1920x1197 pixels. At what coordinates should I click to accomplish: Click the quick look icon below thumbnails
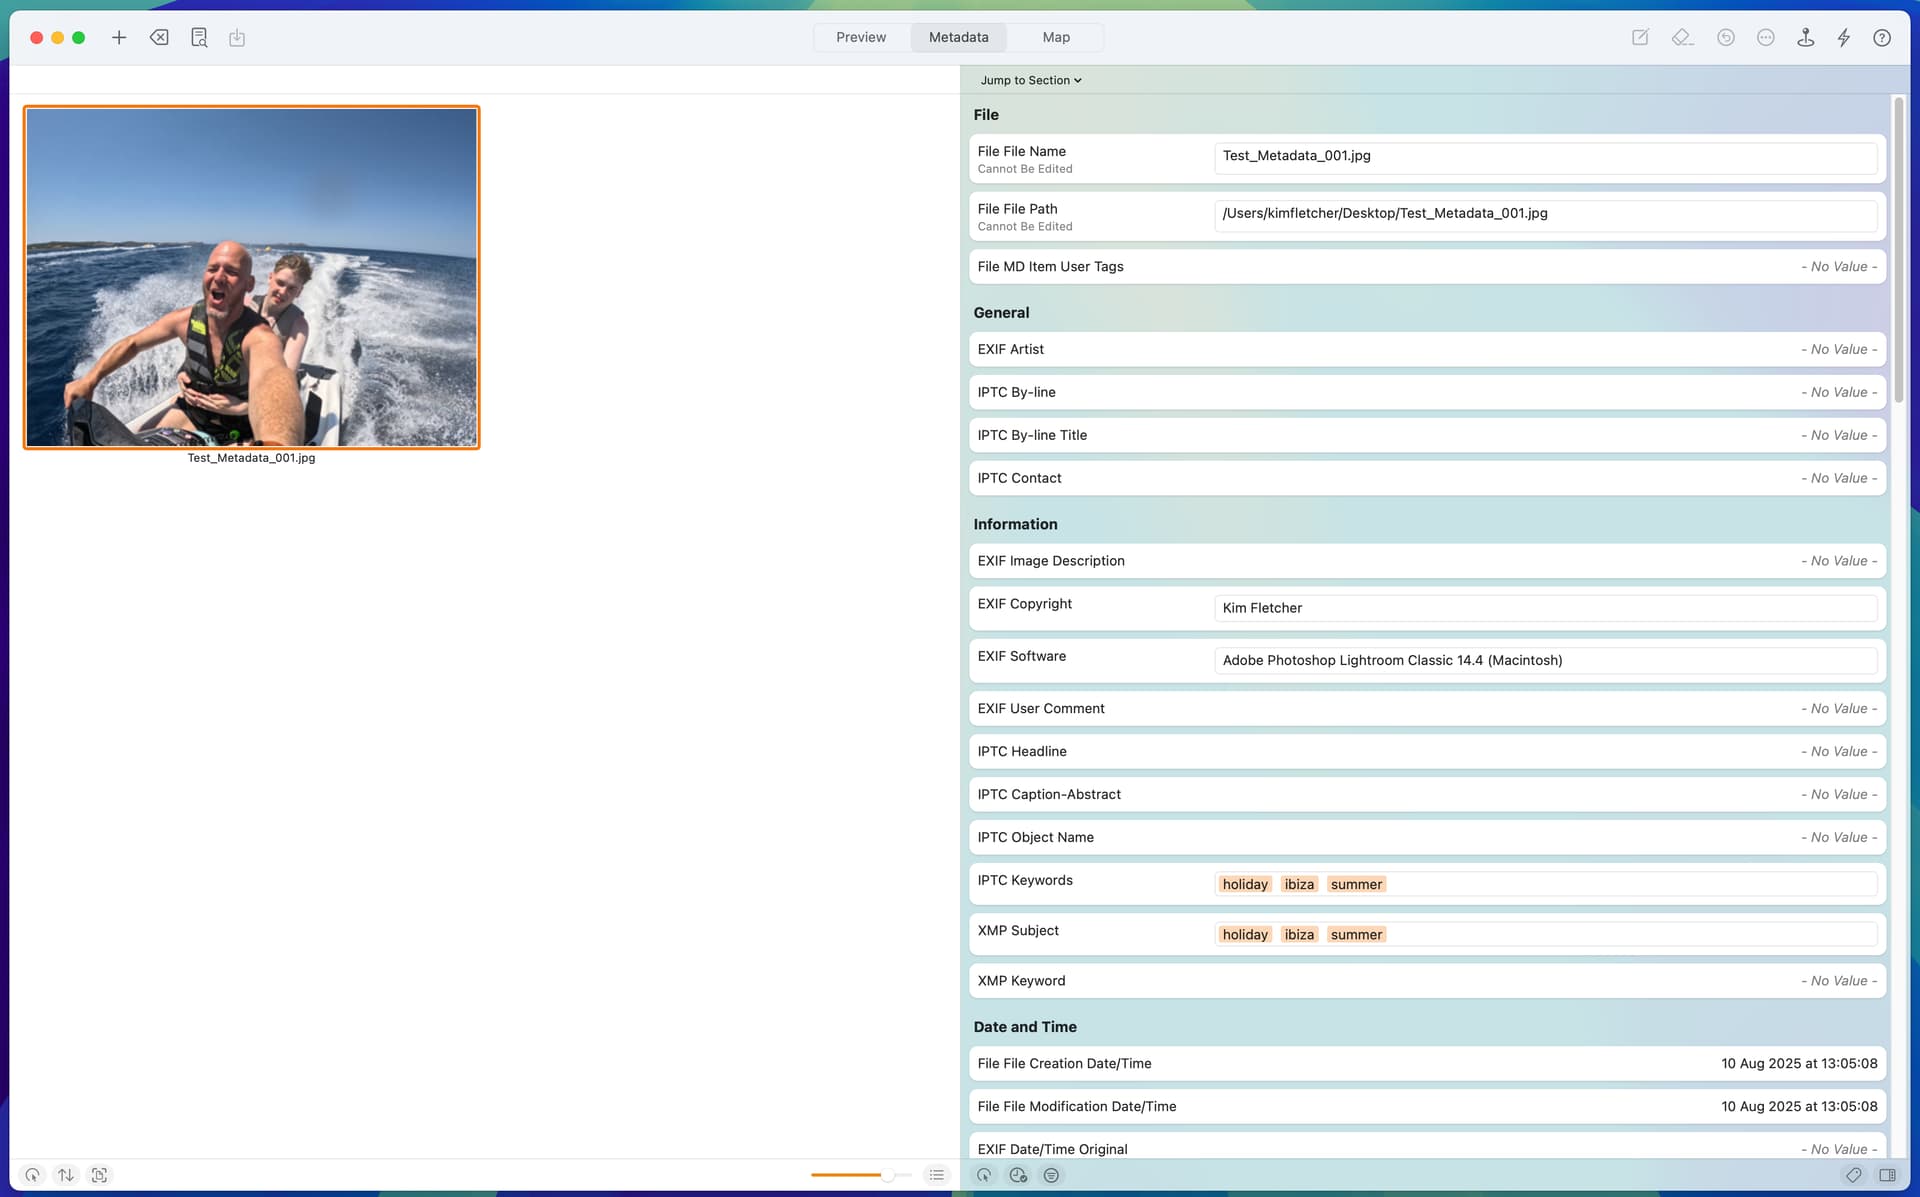point(33,1175)
